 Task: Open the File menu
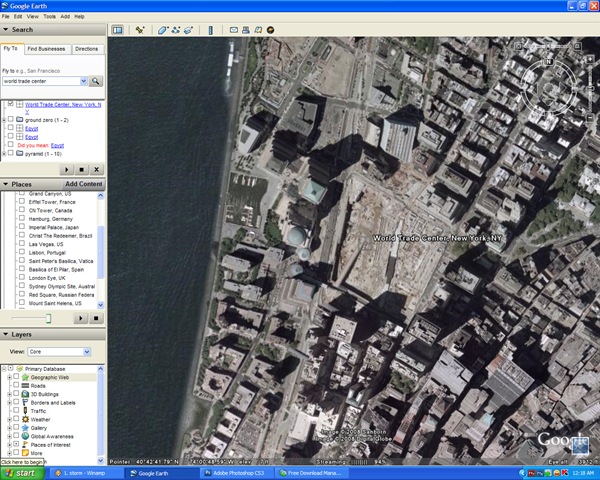pos(5,16)
